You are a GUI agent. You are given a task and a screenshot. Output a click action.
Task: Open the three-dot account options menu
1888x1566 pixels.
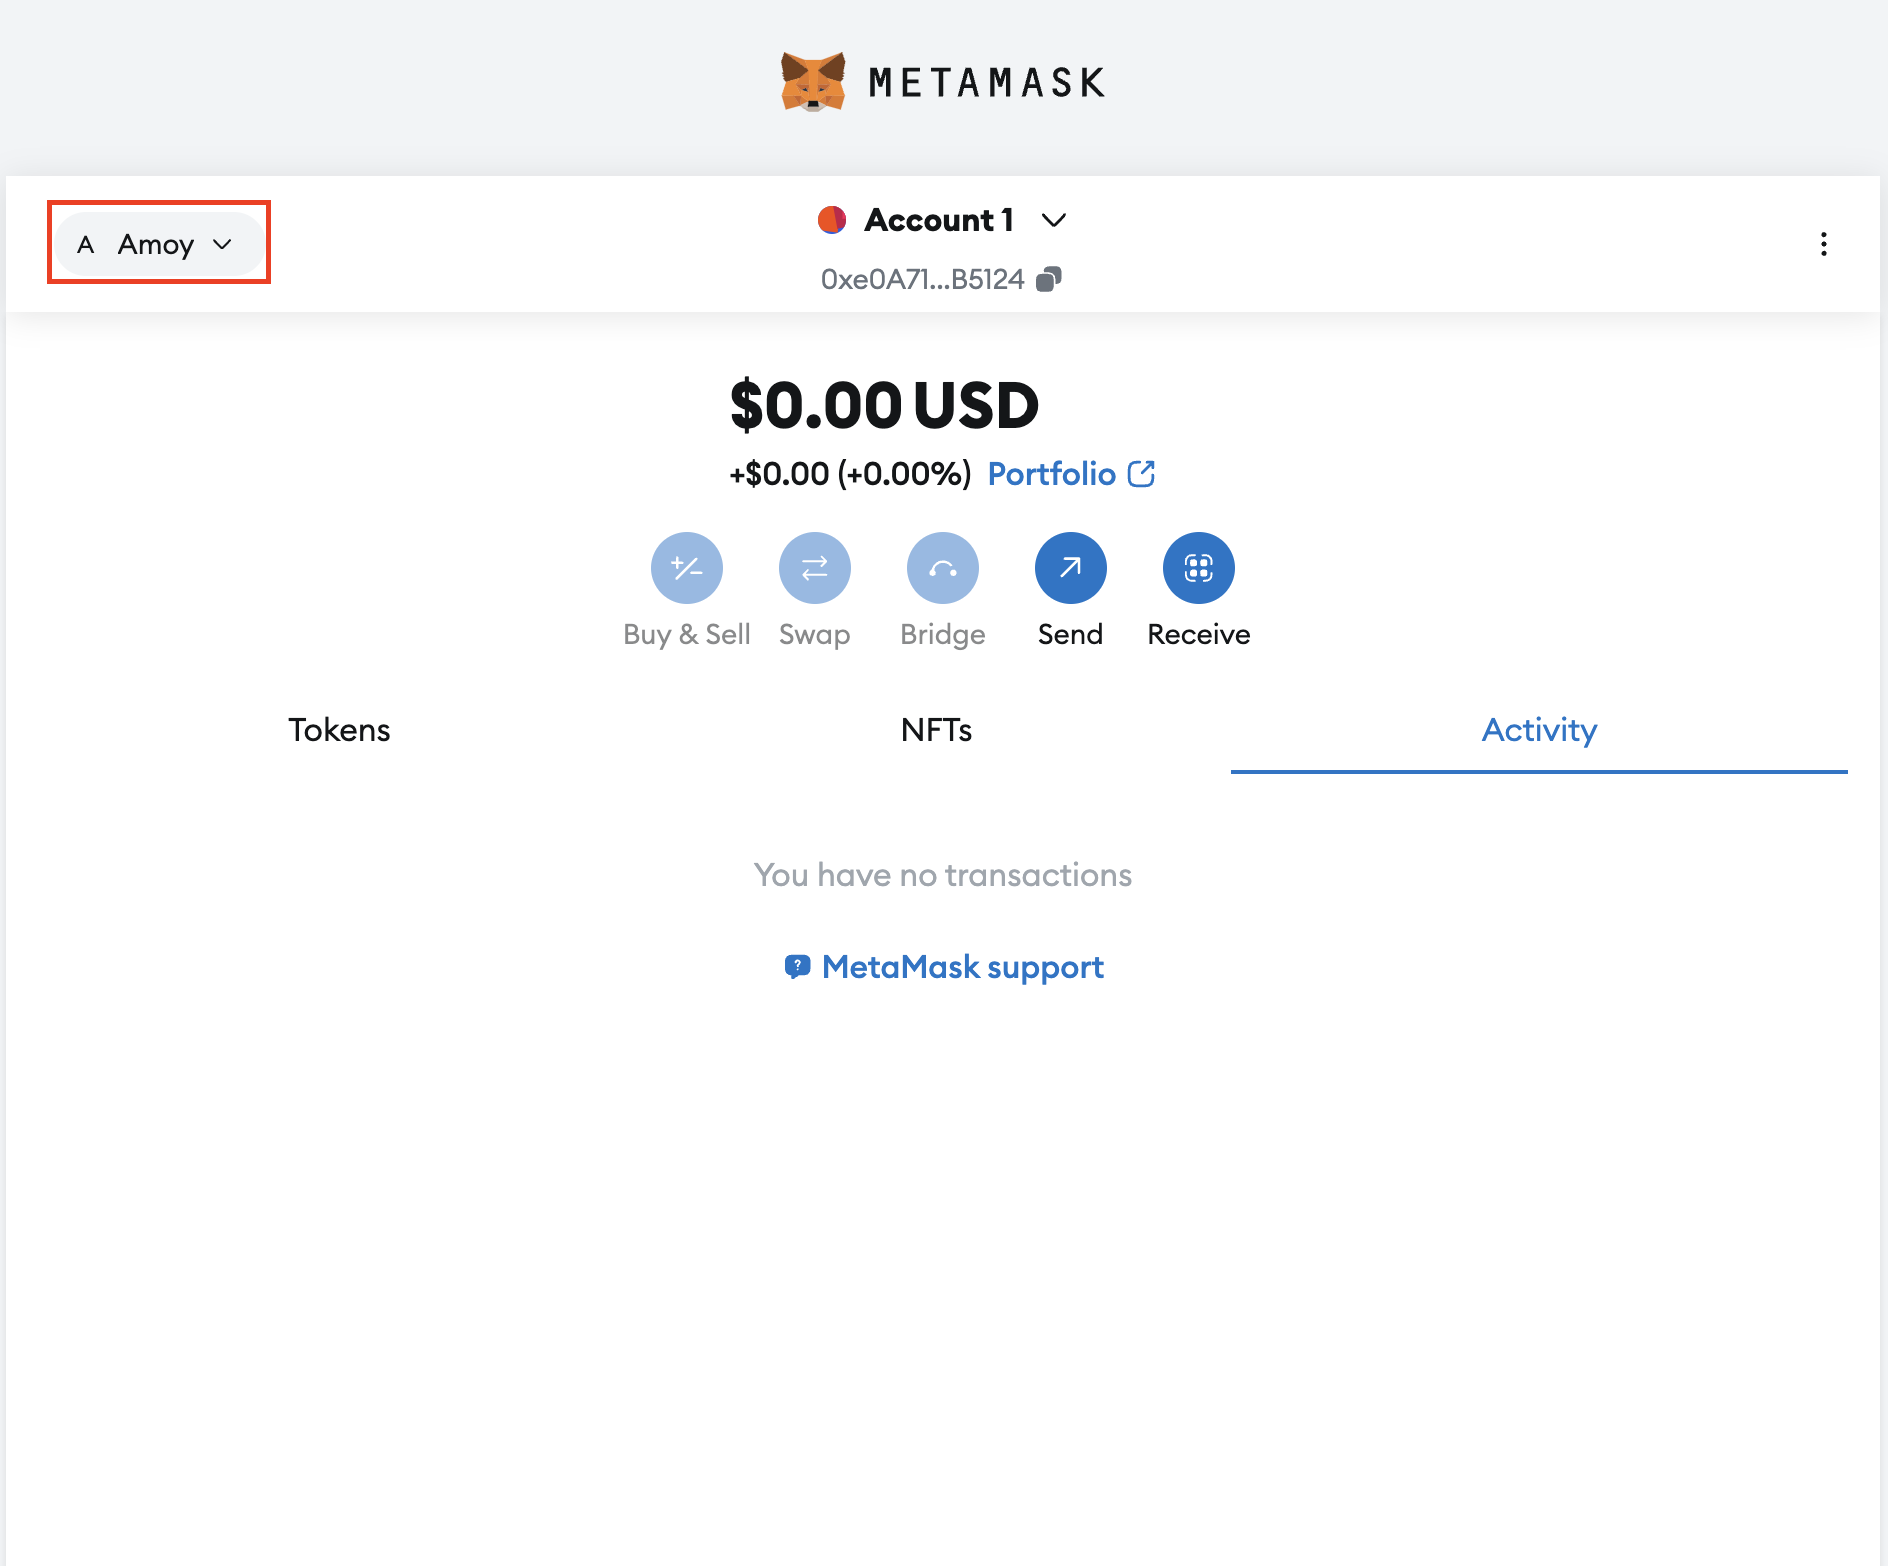pyautogui.click(x=1824, y=244)
